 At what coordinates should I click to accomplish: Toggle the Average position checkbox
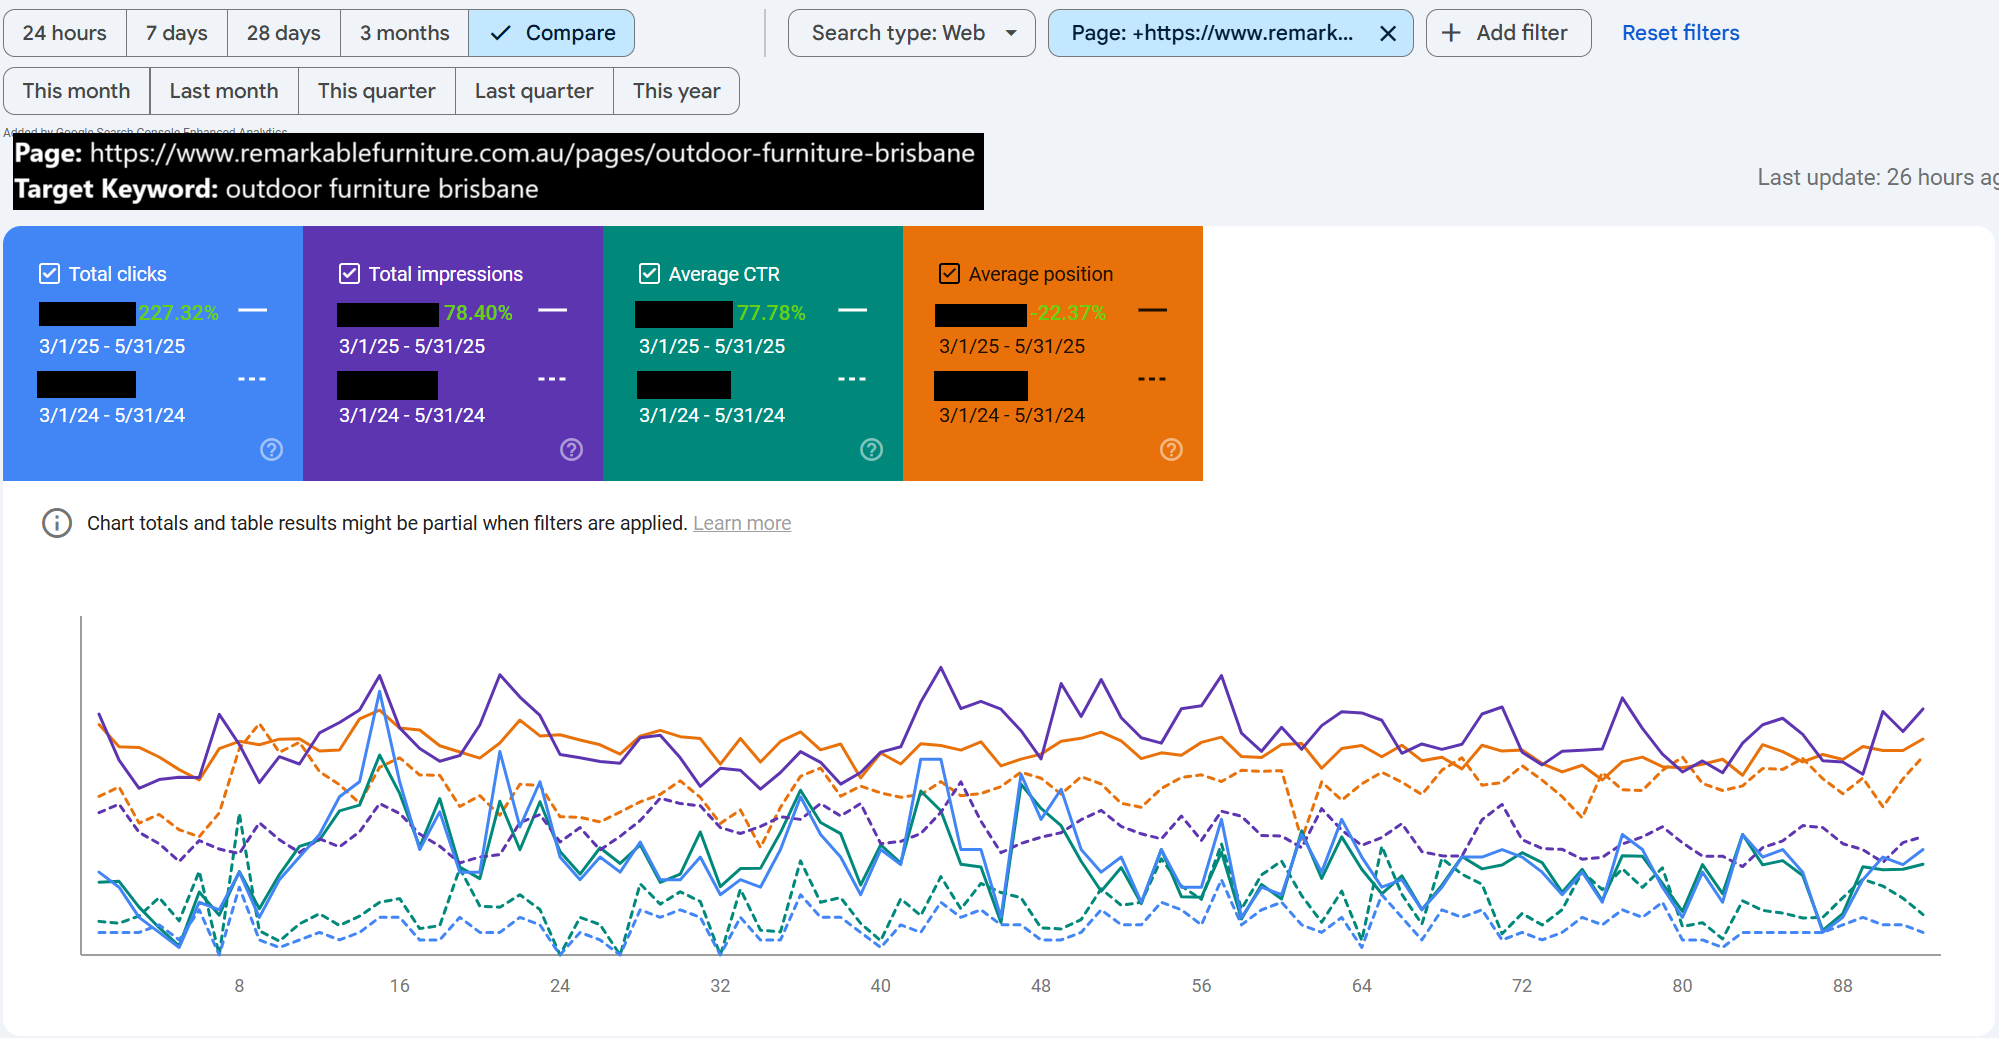click(x=949, y=274)
